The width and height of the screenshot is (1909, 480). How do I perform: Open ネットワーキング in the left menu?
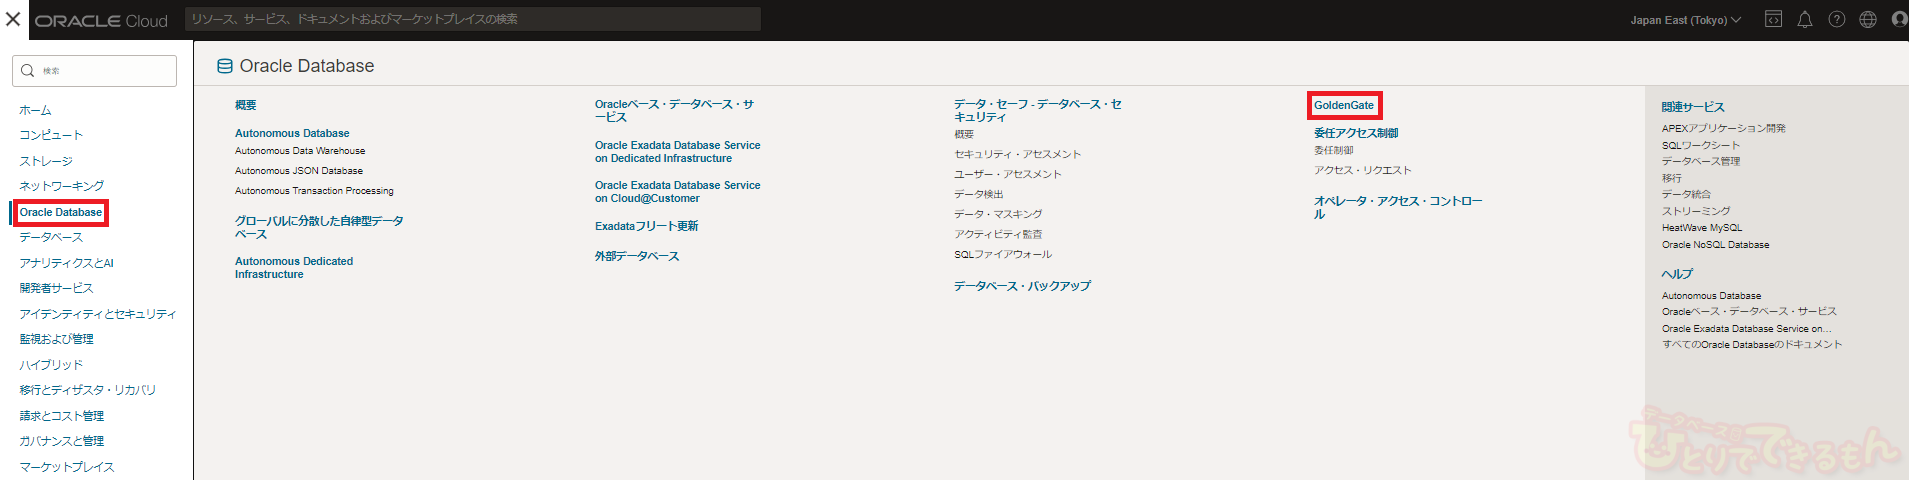tap(61, 186)
